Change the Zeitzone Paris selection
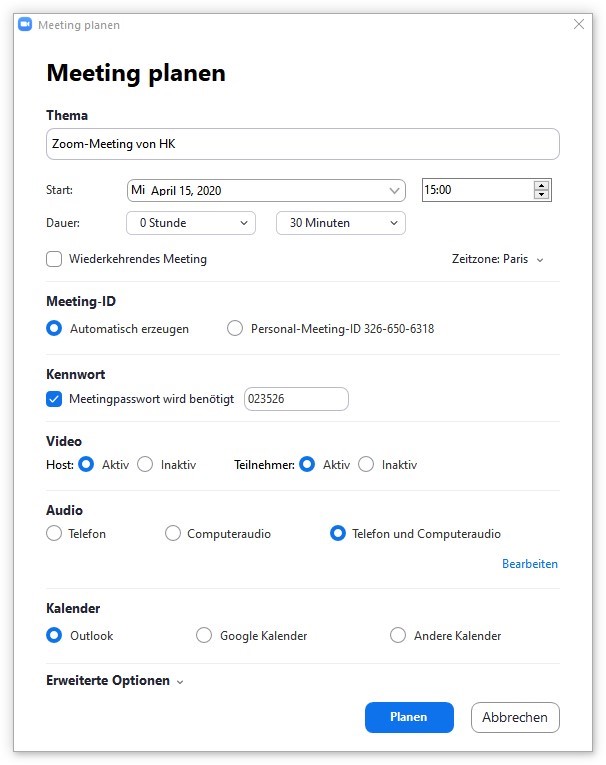 coord(497,259)
